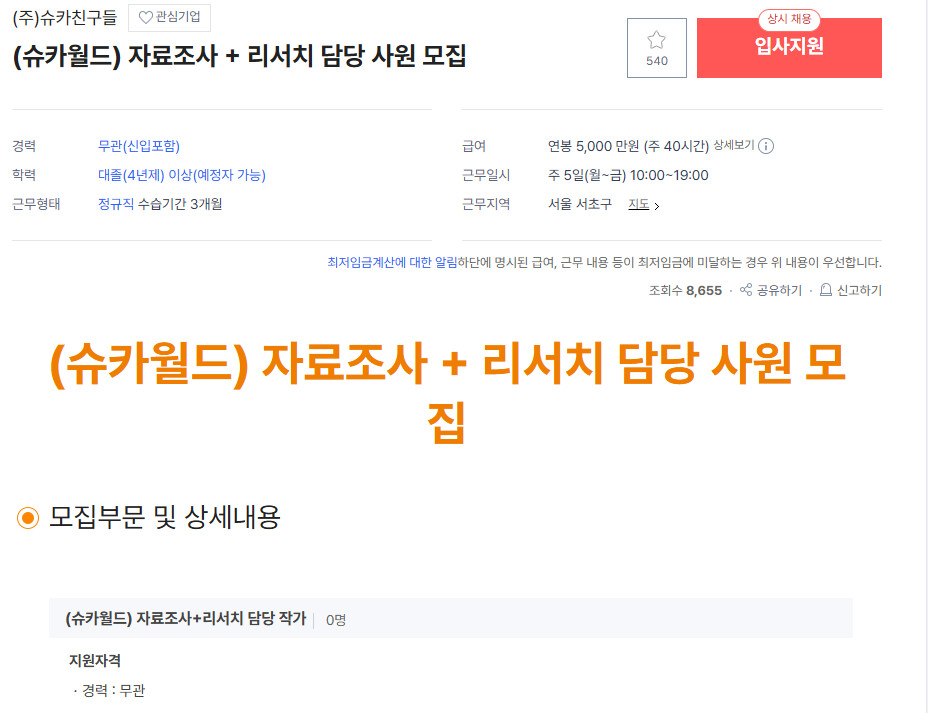Click the 상시 채용 badge
Viewport: 928px width, 713px height.
(x=789, y=19)
